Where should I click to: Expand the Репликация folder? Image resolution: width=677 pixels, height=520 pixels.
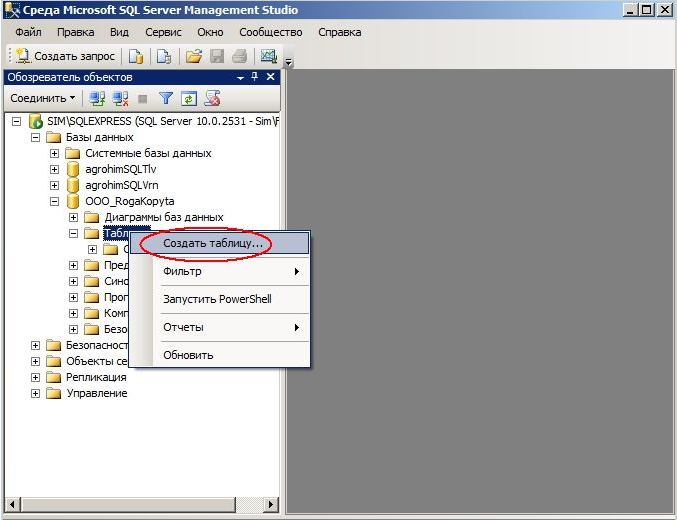pyautogui.click(x=35, y=377)
